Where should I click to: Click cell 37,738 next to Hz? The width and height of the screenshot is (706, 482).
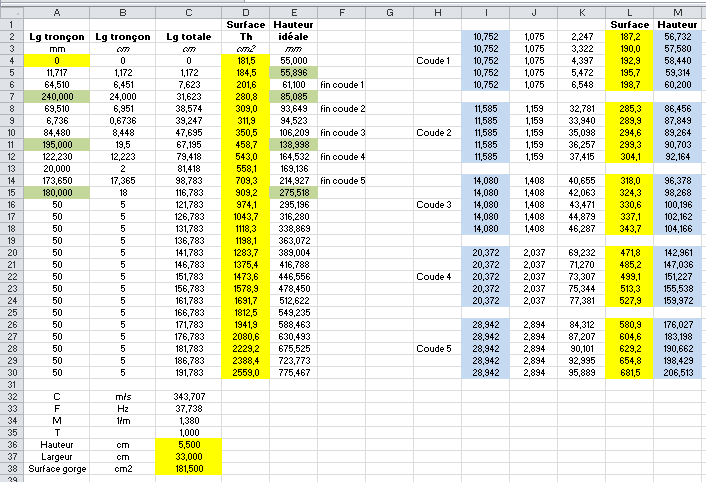pyautogui.click(x=189, y=409)
